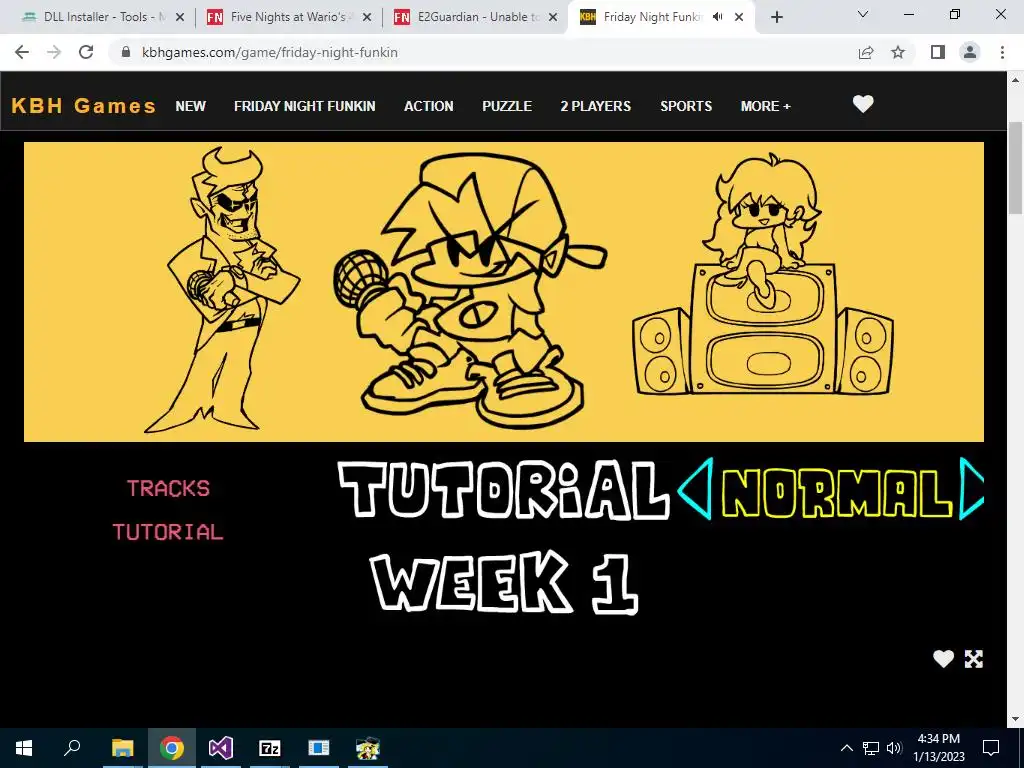Image resolution: width=1024 pixels, height=768 pixels.
Task: Go back with the browser back arrow
Action: (x=22, y=52)
